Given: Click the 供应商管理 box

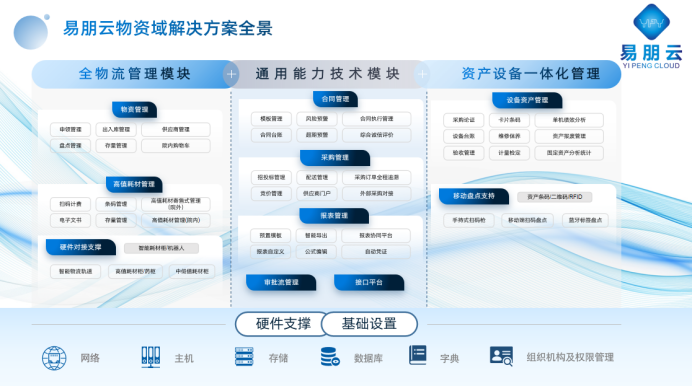Looking at the screenshot, I should 176,129.
